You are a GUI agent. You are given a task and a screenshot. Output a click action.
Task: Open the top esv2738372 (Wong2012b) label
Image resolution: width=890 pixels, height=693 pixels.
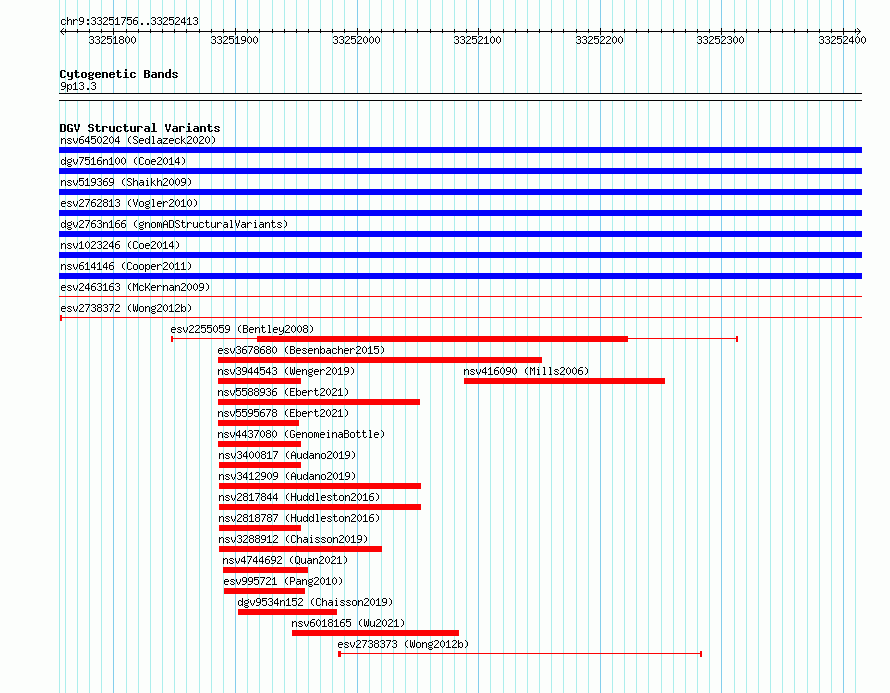126,308
